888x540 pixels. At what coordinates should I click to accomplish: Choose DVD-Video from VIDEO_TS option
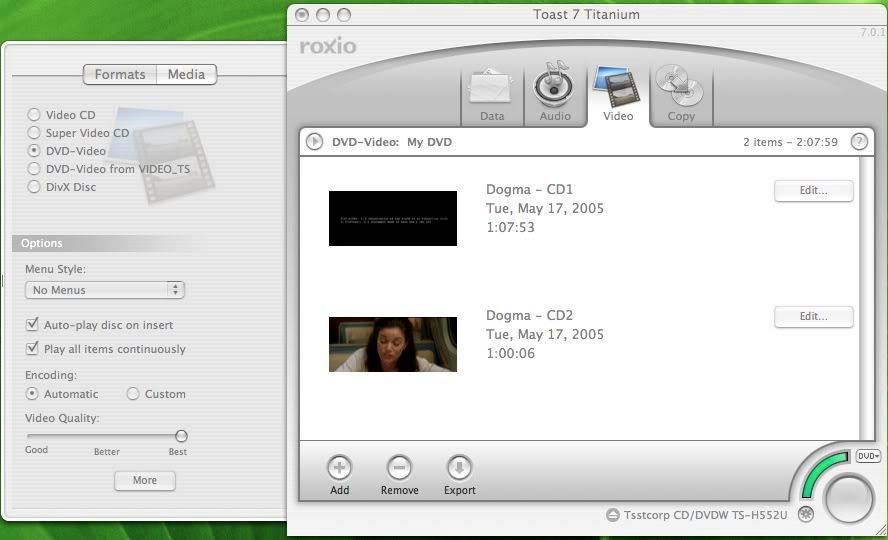[x=34, y=169]
